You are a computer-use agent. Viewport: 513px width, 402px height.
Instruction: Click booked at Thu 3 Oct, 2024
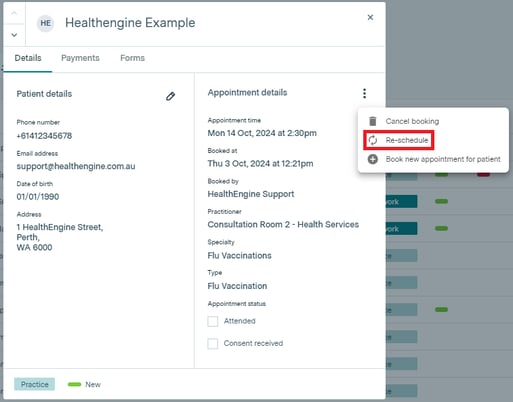point(260,164)
